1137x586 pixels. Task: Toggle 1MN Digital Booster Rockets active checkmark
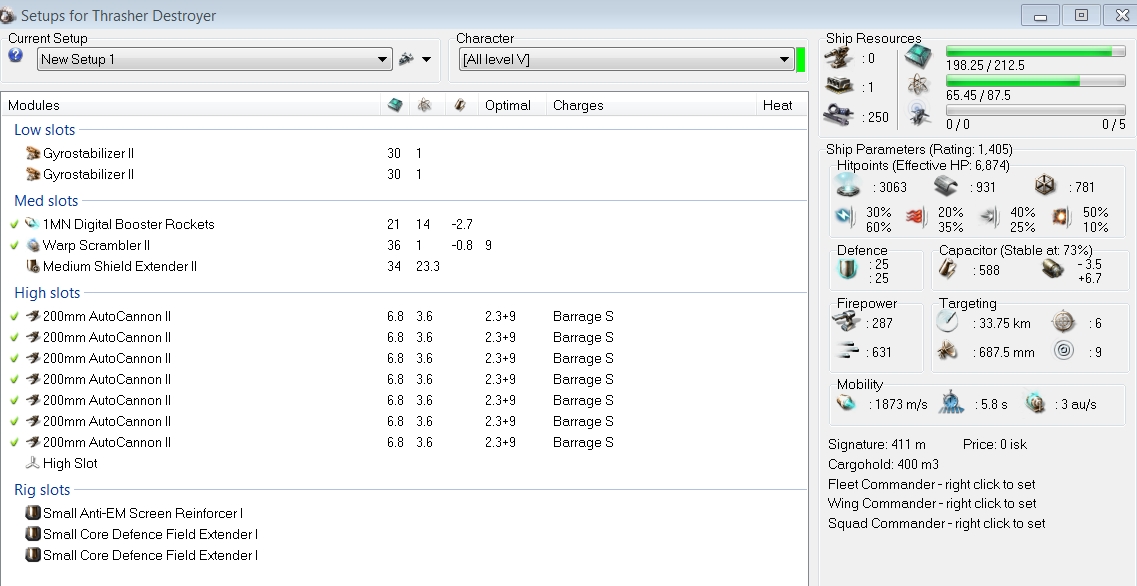click(14, 224)
